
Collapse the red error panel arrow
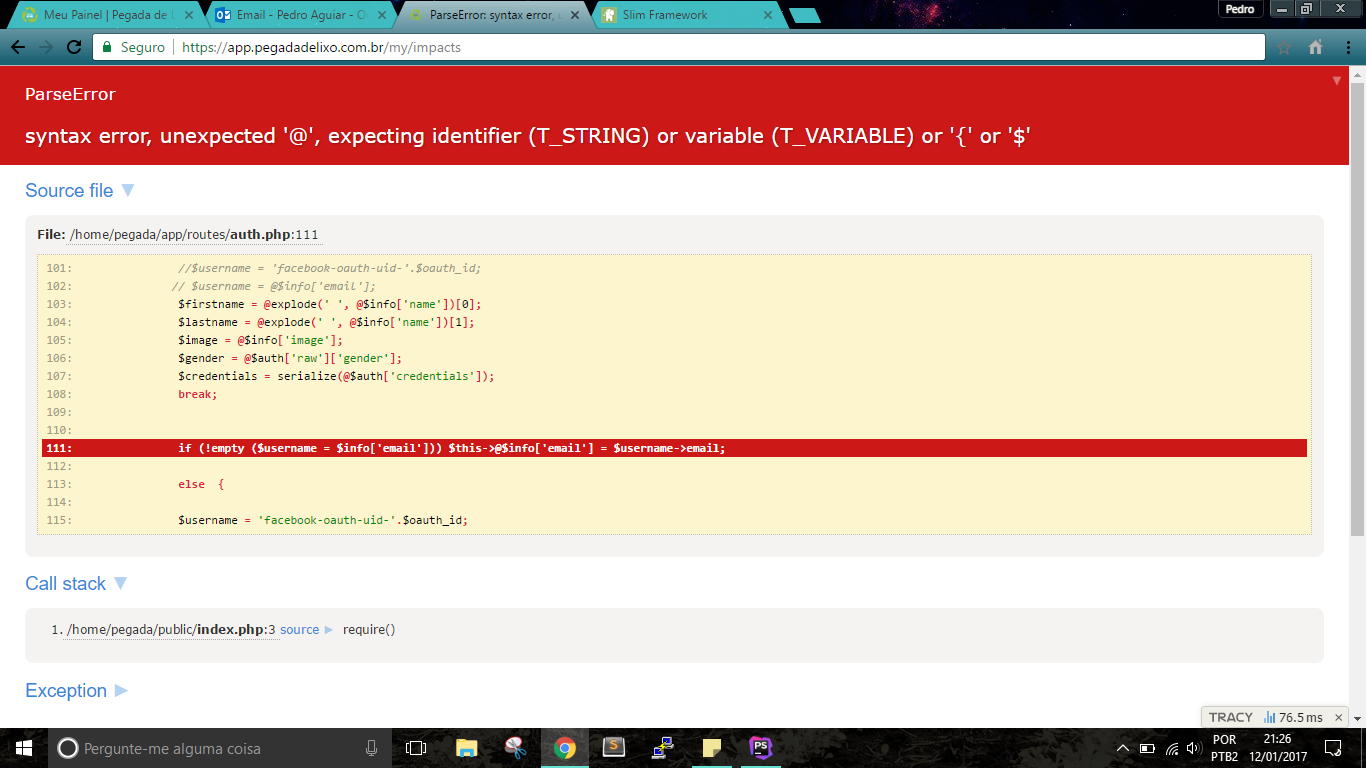tap(1337, 80)
